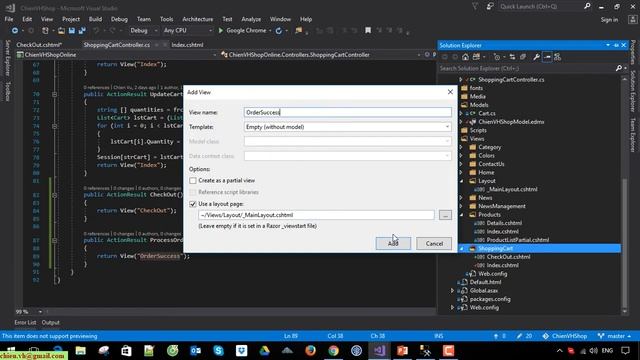640x360 pixels.
Task: Open Google Chrome from the taskbar
Action: [333, 351]
